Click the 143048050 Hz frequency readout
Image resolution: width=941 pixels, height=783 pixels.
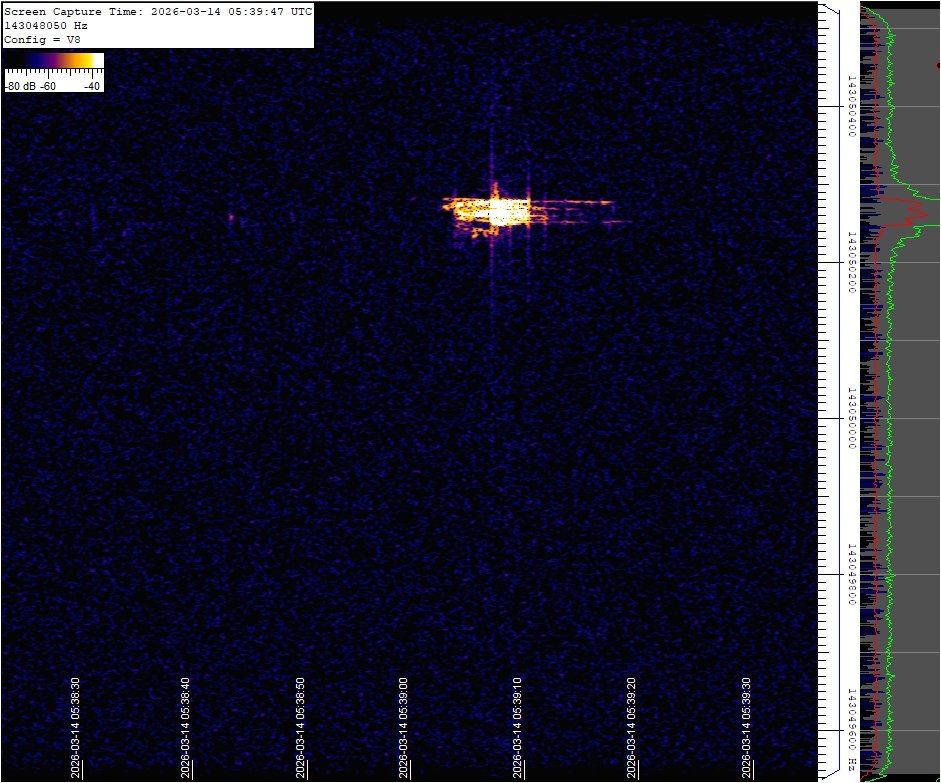coord(48,26)
